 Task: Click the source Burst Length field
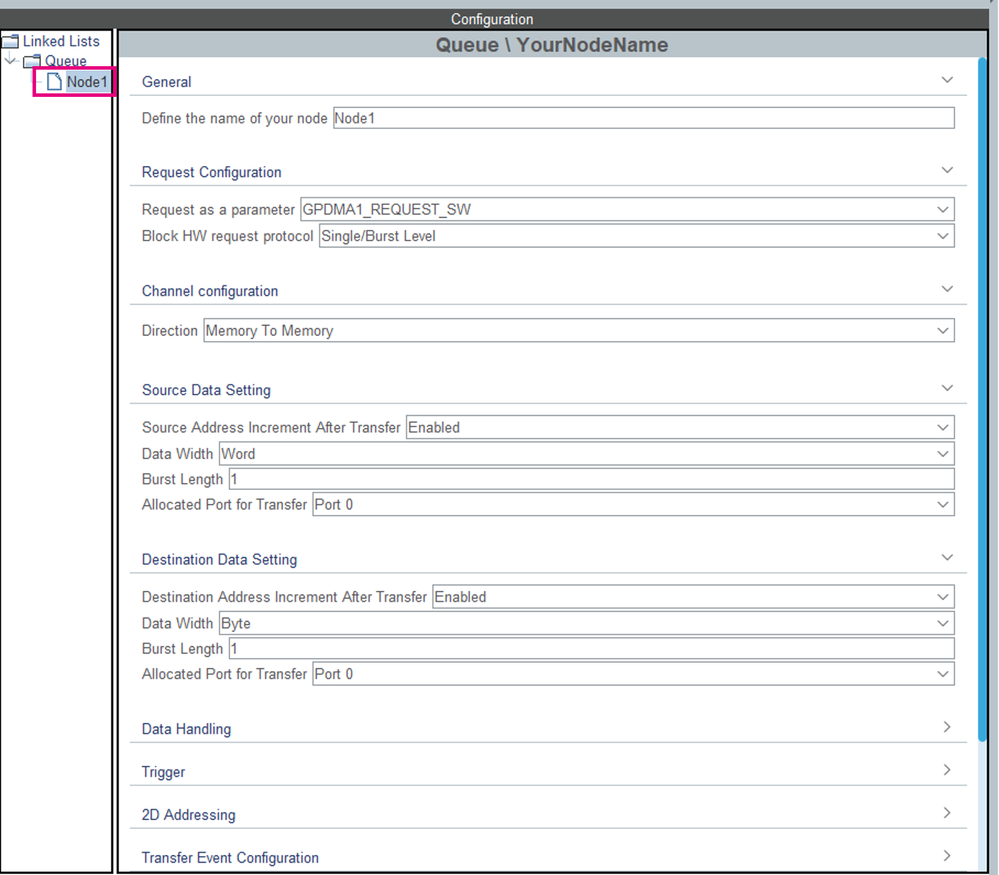pos(591,479)
